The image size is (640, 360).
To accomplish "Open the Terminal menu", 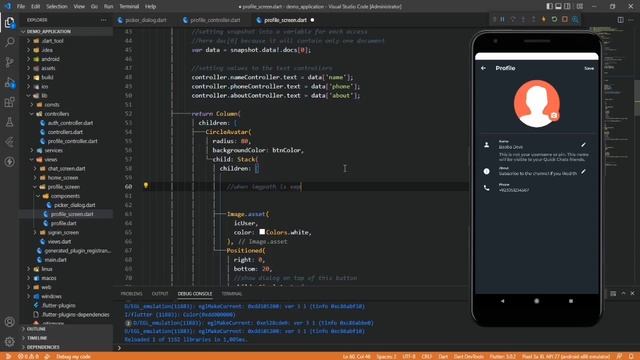I will pyautogui.click(x=129, y=7).
